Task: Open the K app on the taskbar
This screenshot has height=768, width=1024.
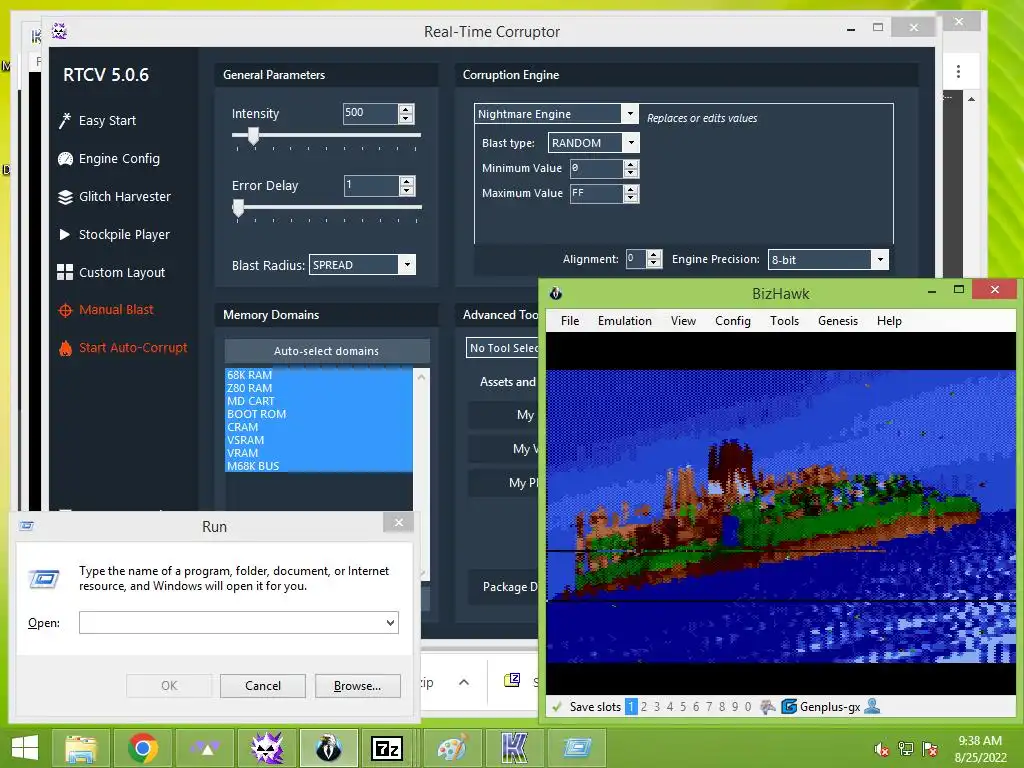Action: (x=515, y=748)
